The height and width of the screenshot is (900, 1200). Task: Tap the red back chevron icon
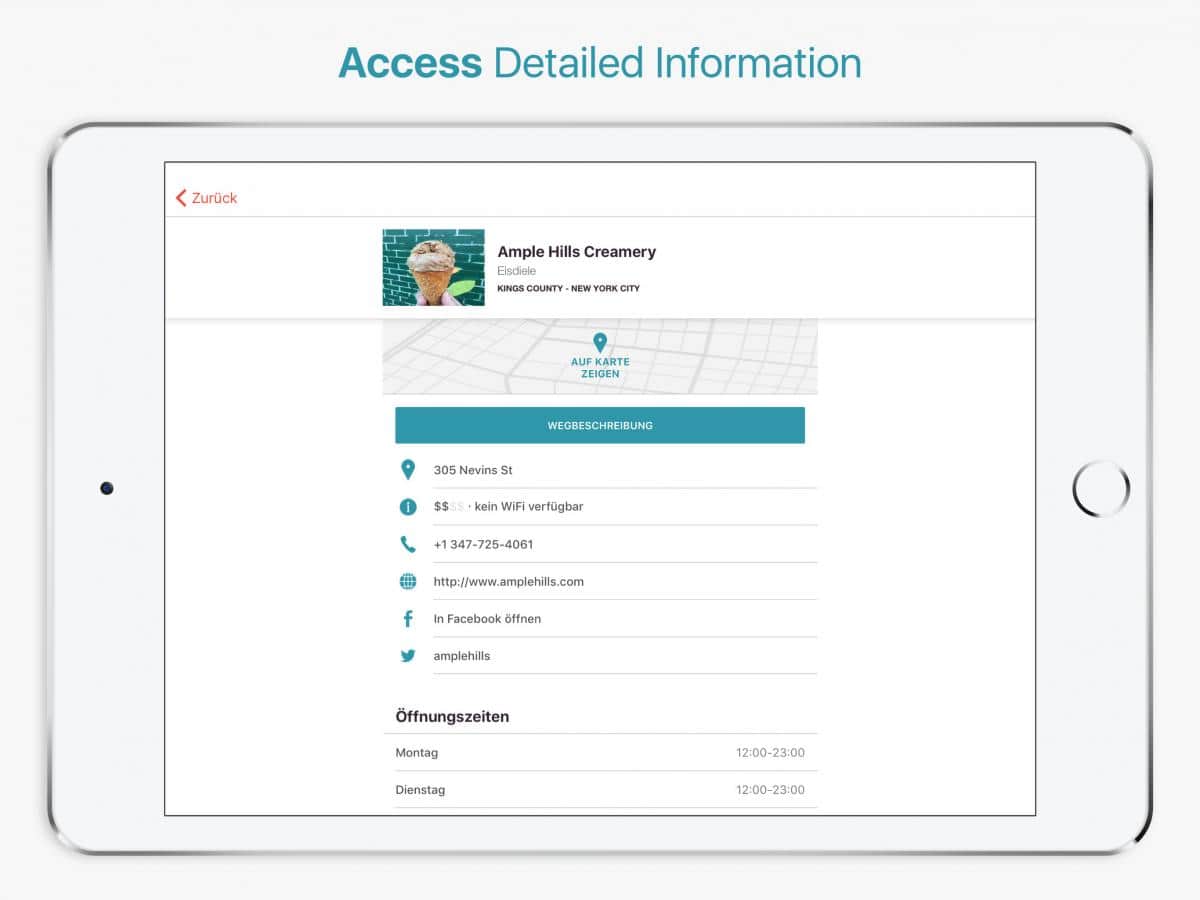click(181, 198)
